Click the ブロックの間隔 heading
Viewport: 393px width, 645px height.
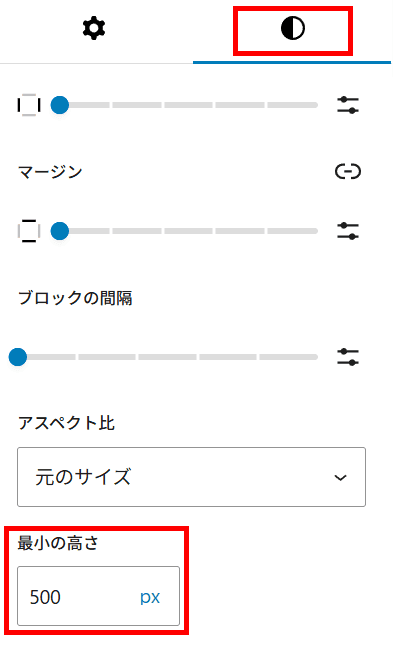click(x=75, y=298)
